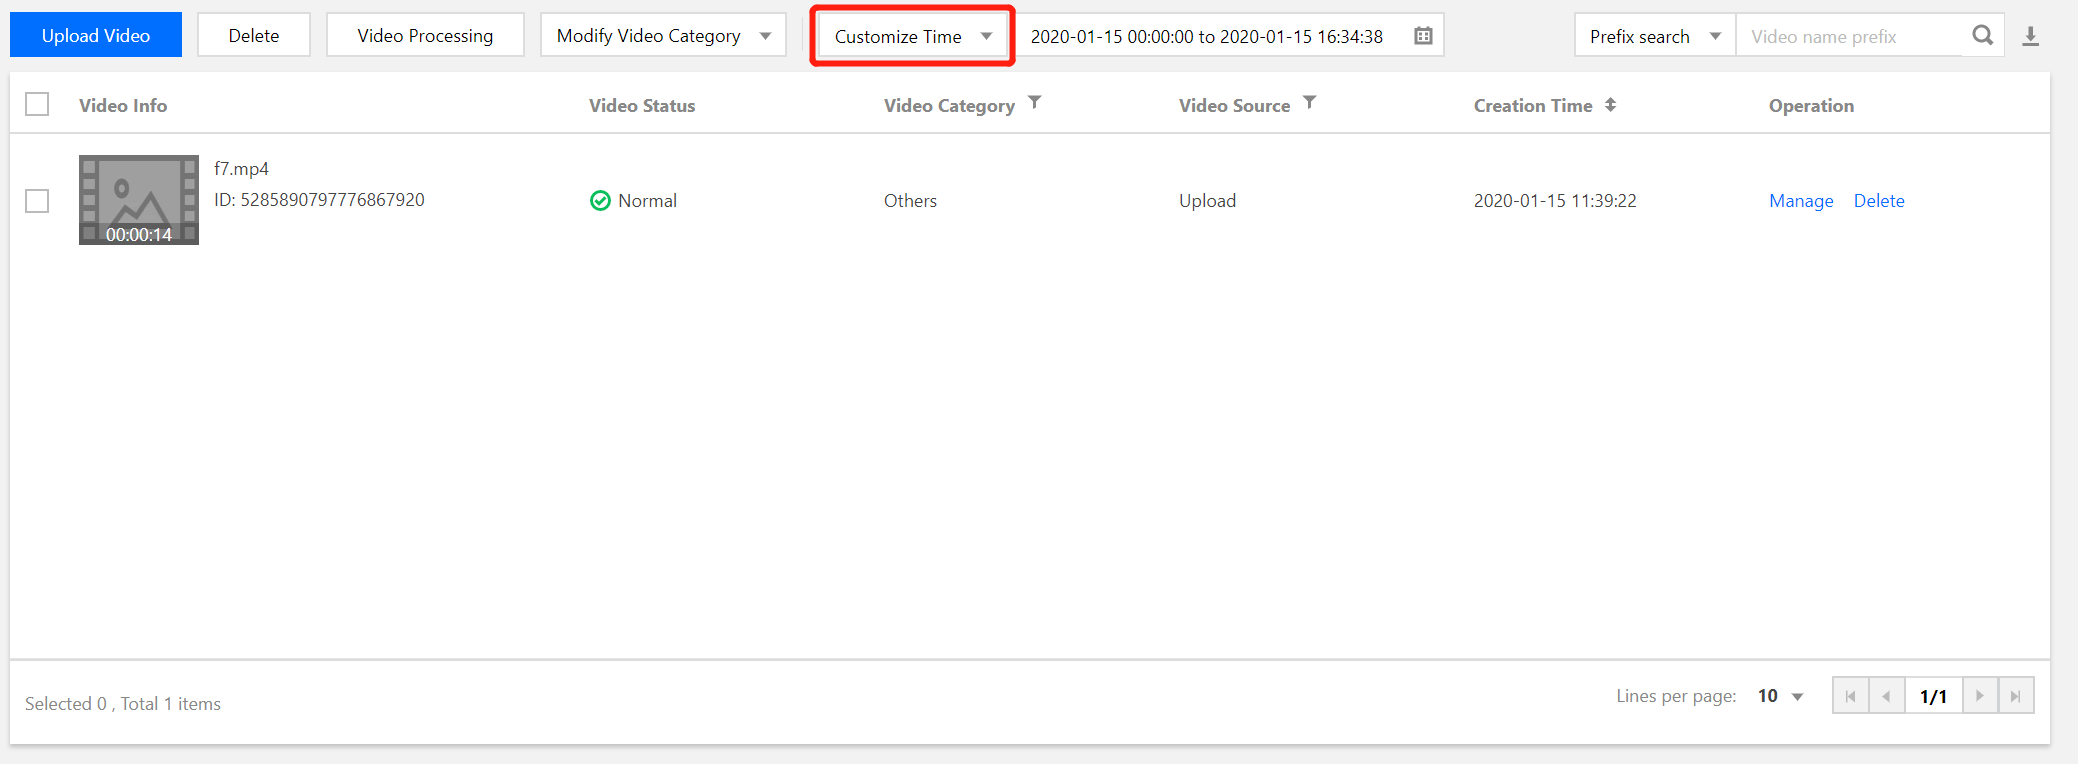Click creation time 2020-01-15 11:39:22
This screenshot has height=764, width=2078.
(1555, 200)
